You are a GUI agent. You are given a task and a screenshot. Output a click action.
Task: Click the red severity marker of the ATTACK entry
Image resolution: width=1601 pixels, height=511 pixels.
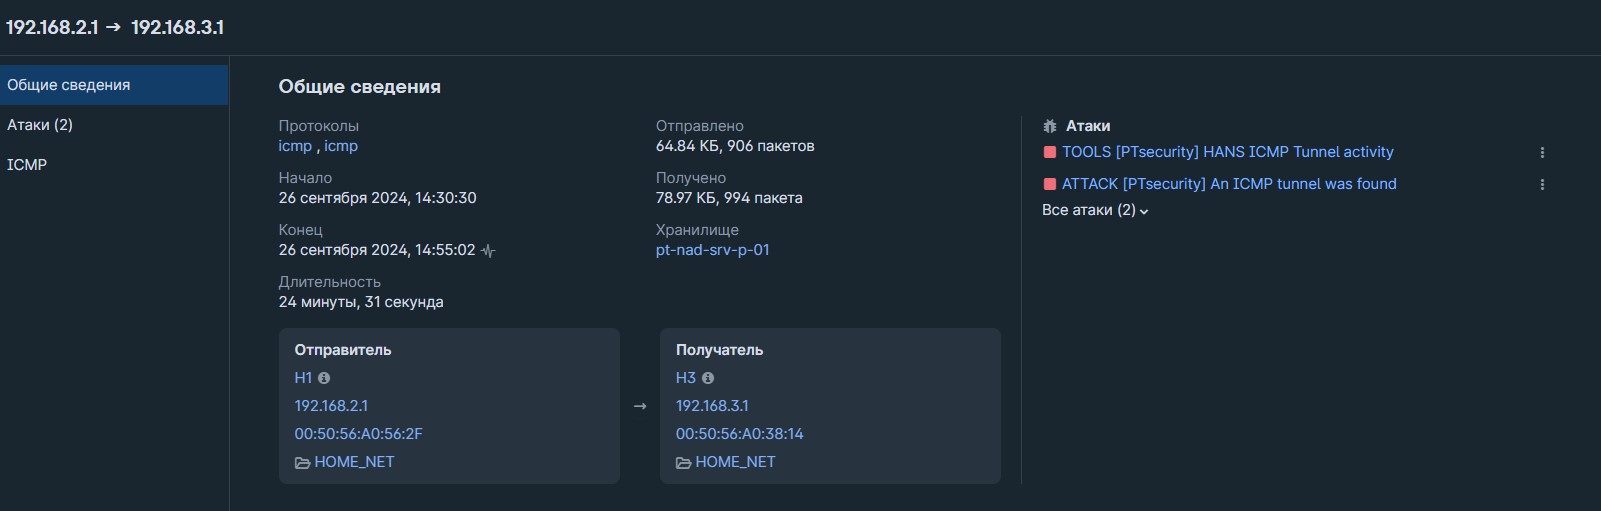coord(1050,184)
